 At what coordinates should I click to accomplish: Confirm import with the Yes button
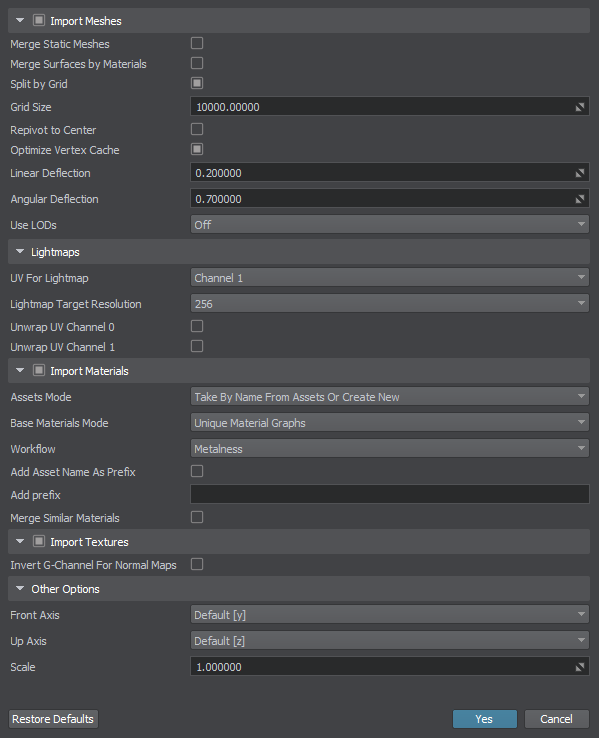(x=485, y=719)
